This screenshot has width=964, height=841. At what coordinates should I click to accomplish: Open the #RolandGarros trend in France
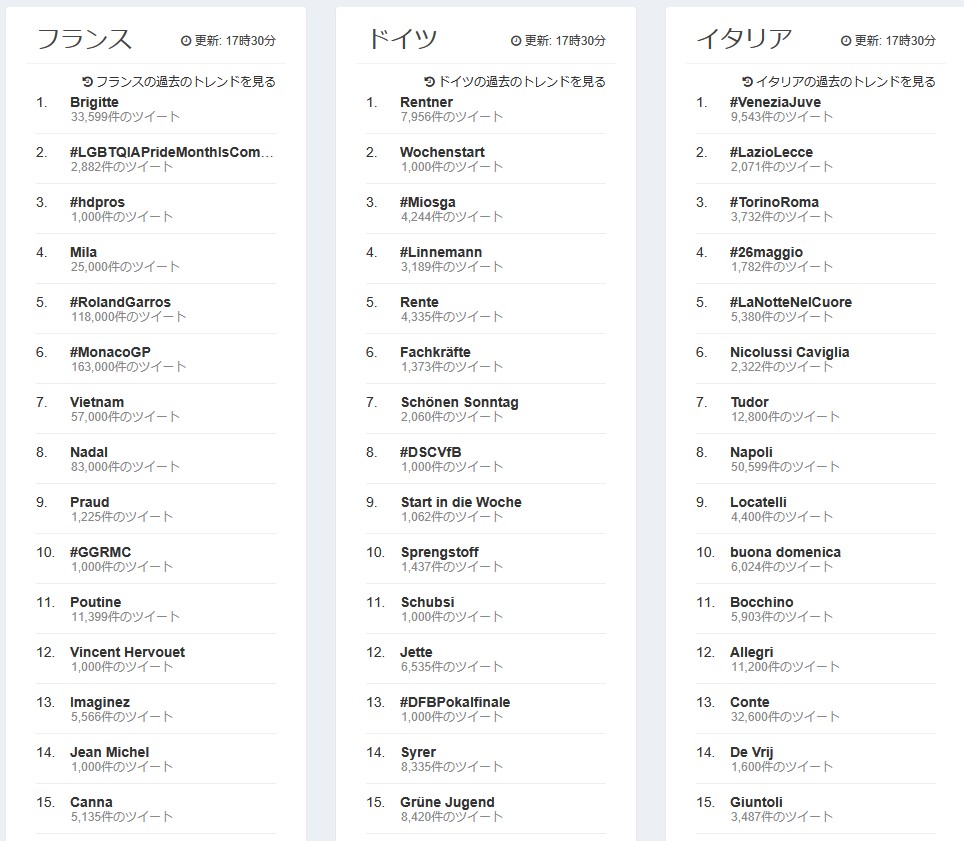pyautogui.click(x=120, y=302)
